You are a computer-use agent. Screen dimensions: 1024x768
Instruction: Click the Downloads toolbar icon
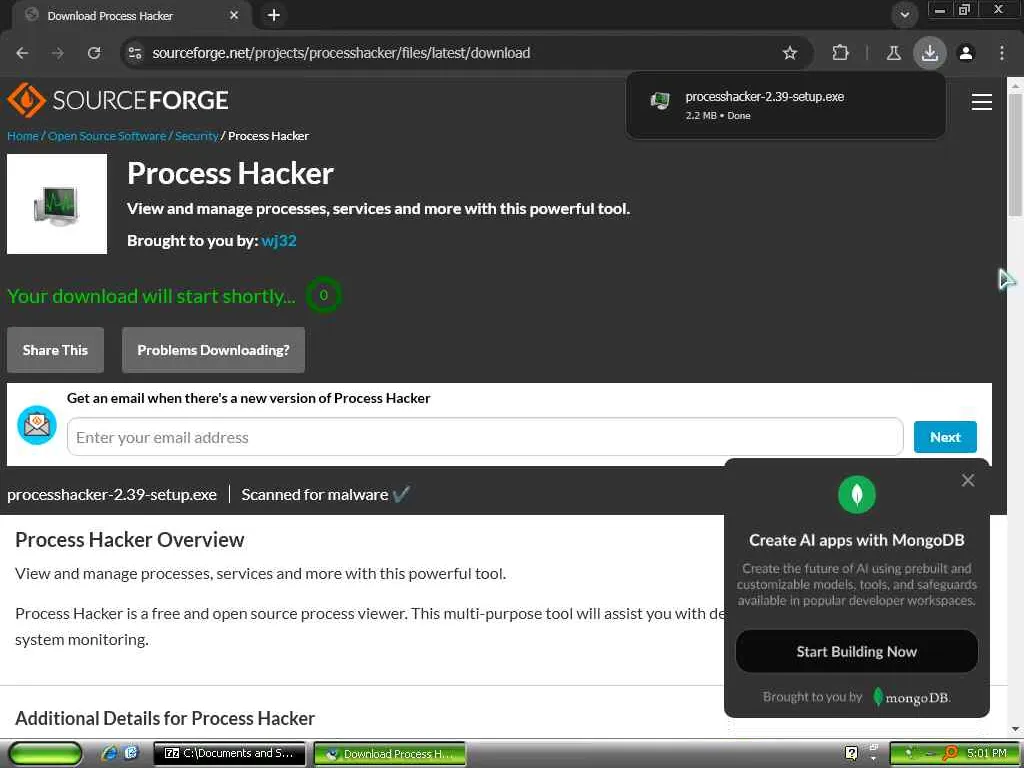click(930, 53)
